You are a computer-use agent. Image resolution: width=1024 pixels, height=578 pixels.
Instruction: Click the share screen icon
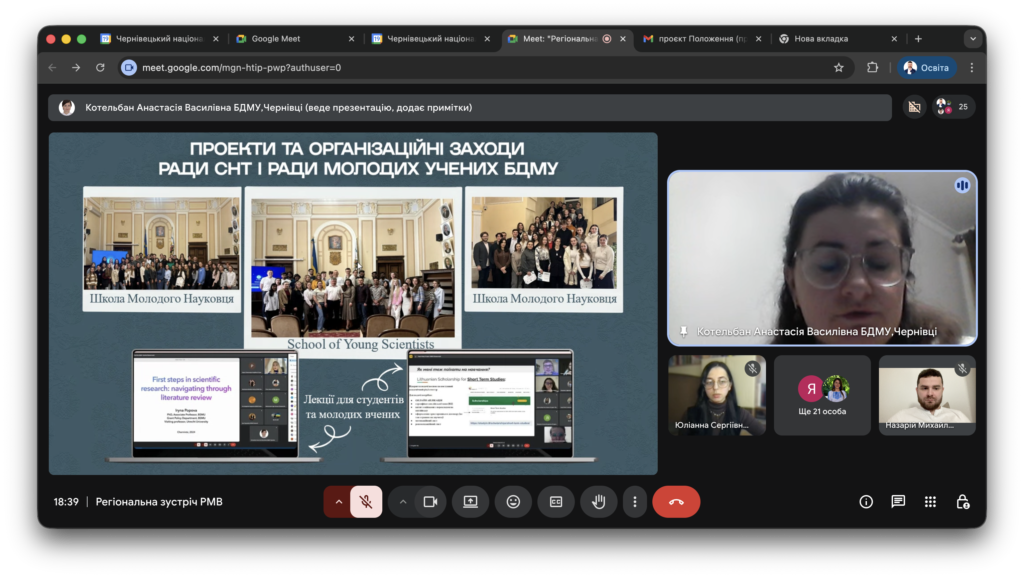pos(470,502)
